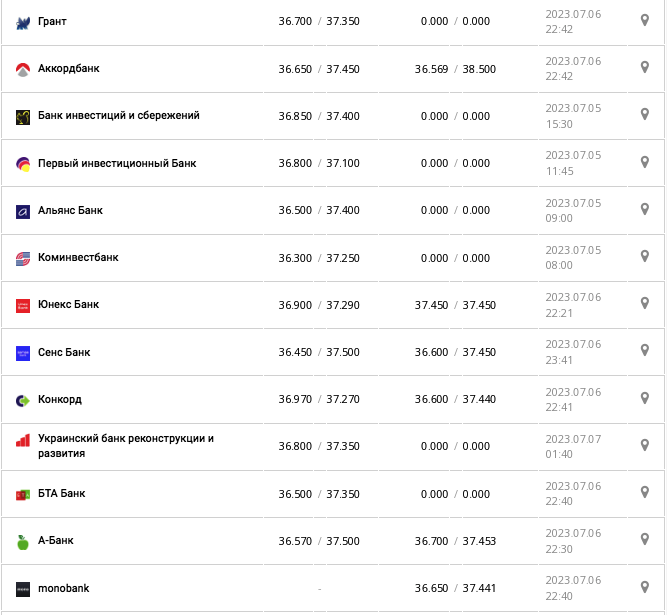The width and height of the screenshot is (667, 615).
Task: Open map pin for Коминвестбанк
Action: pos(645,256)
